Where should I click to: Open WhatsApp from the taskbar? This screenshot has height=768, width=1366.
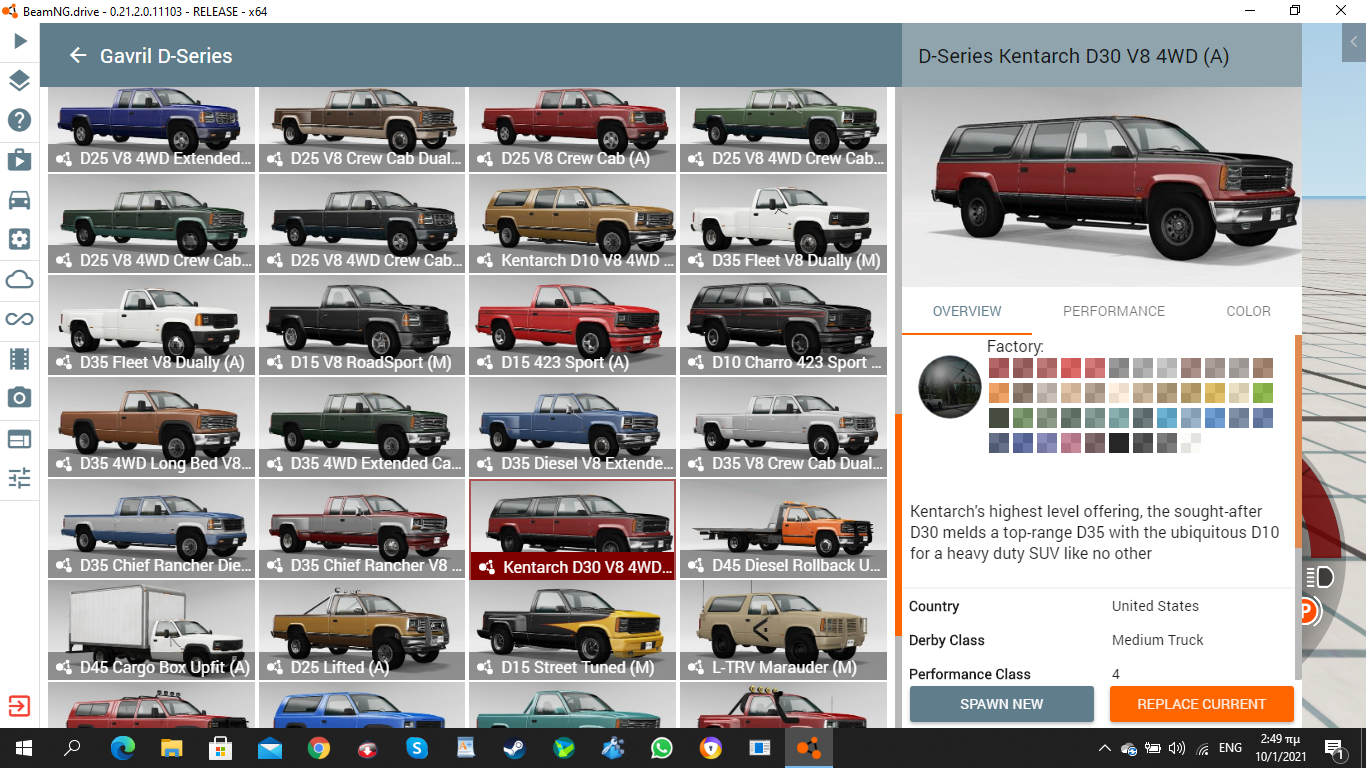coord(662,748)
